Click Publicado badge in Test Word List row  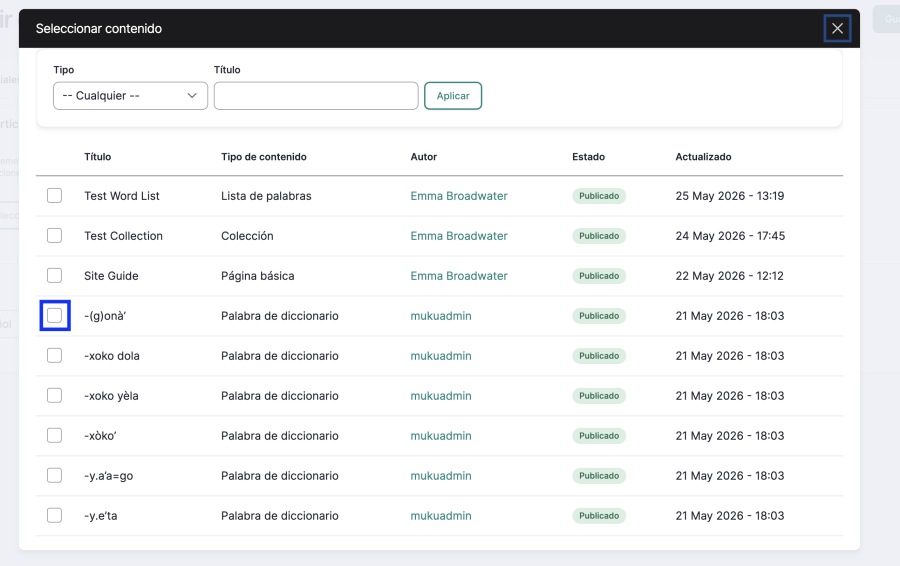(x=599, y=196)
